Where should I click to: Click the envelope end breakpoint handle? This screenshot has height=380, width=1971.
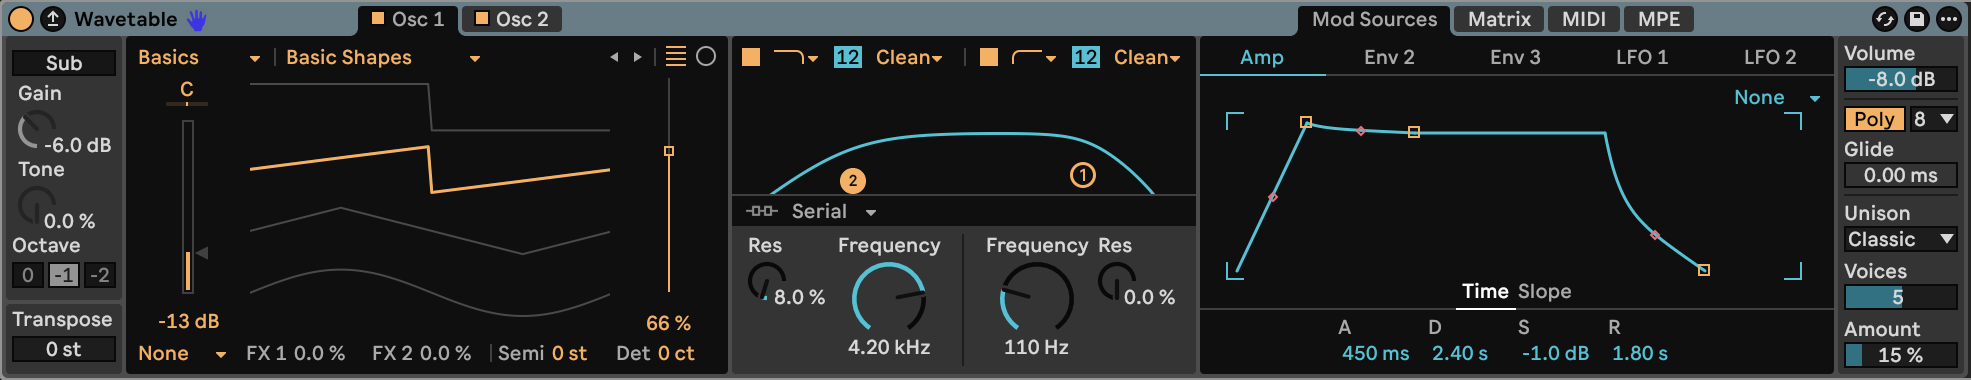(1704, 270)
